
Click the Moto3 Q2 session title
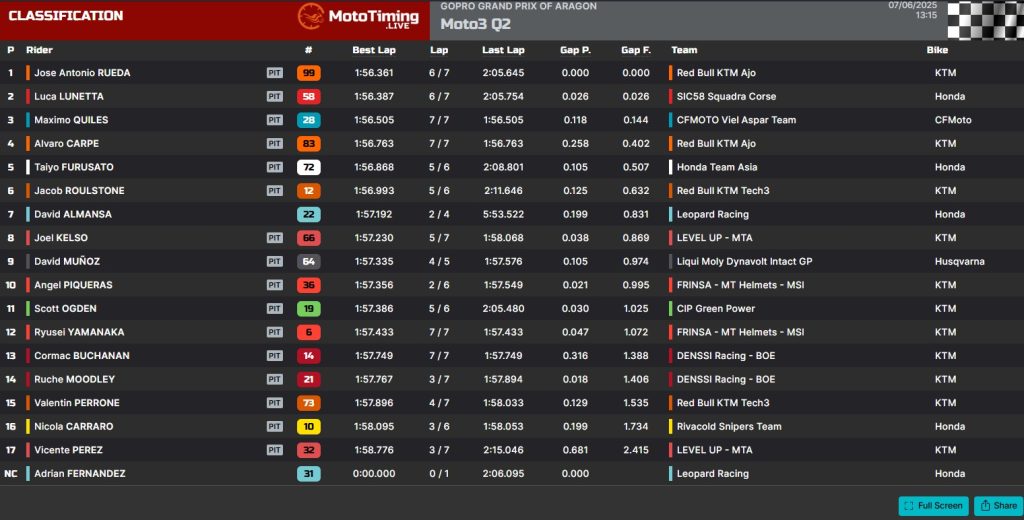point(475,24)
